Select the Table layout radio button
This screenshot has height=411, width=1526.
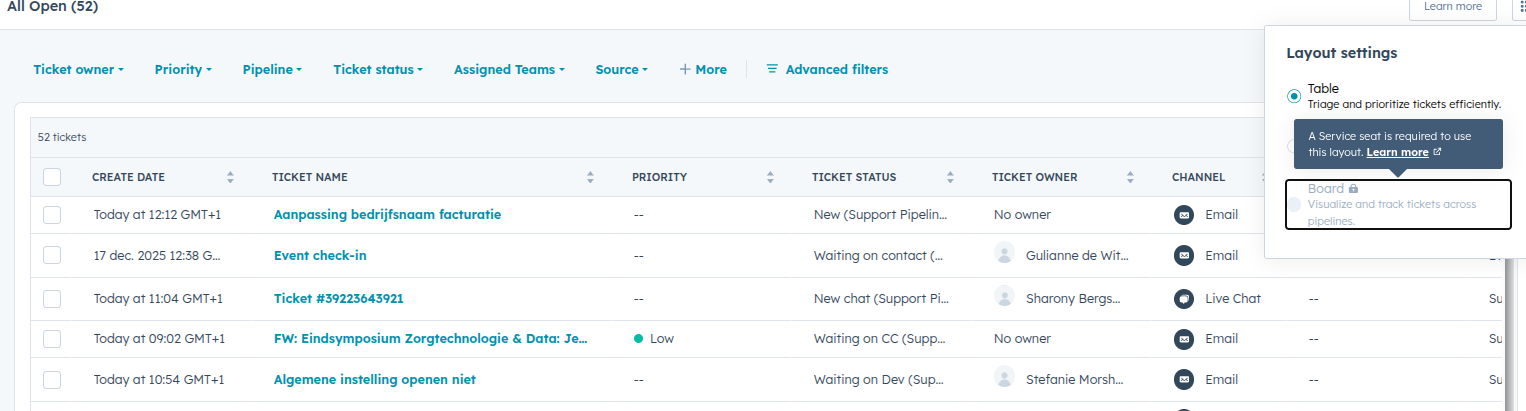click(1294, 96)
